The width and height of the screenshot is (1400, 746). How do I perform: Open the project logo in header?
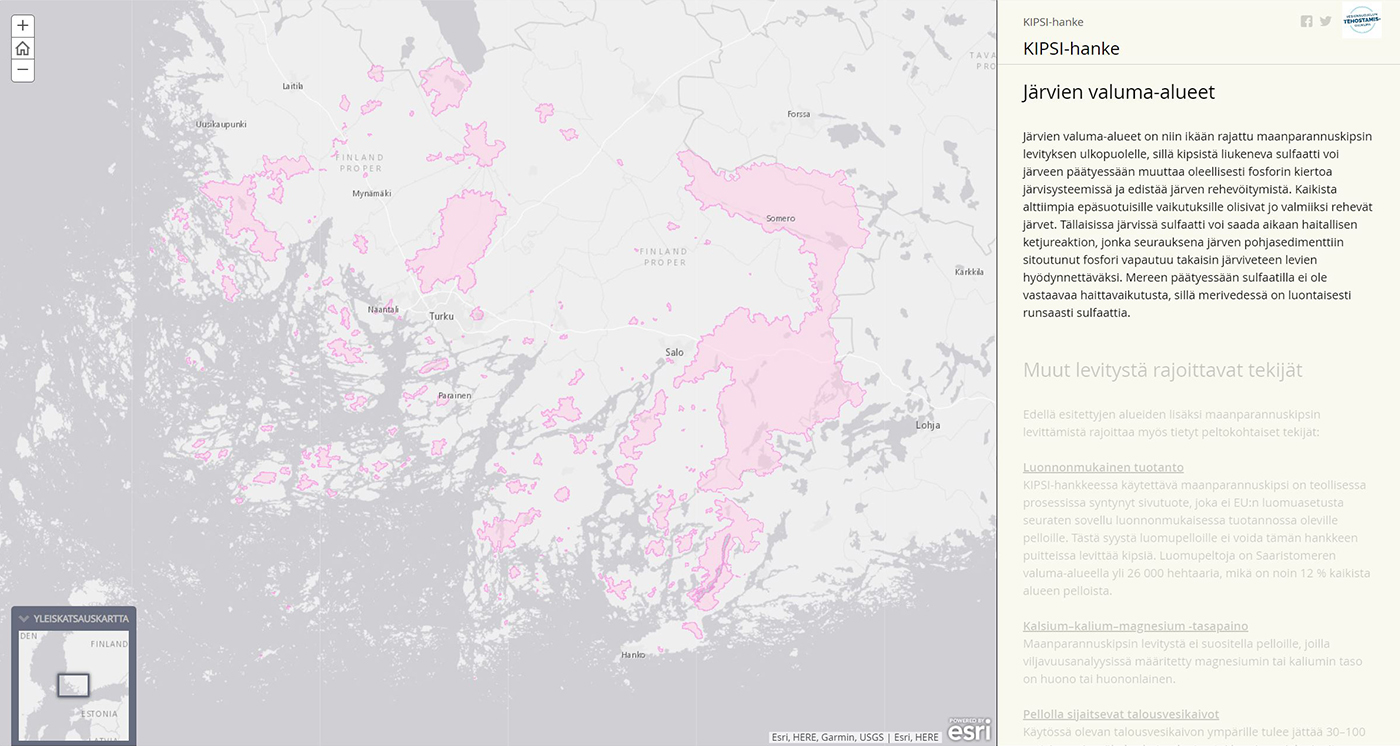[1361, 22]
